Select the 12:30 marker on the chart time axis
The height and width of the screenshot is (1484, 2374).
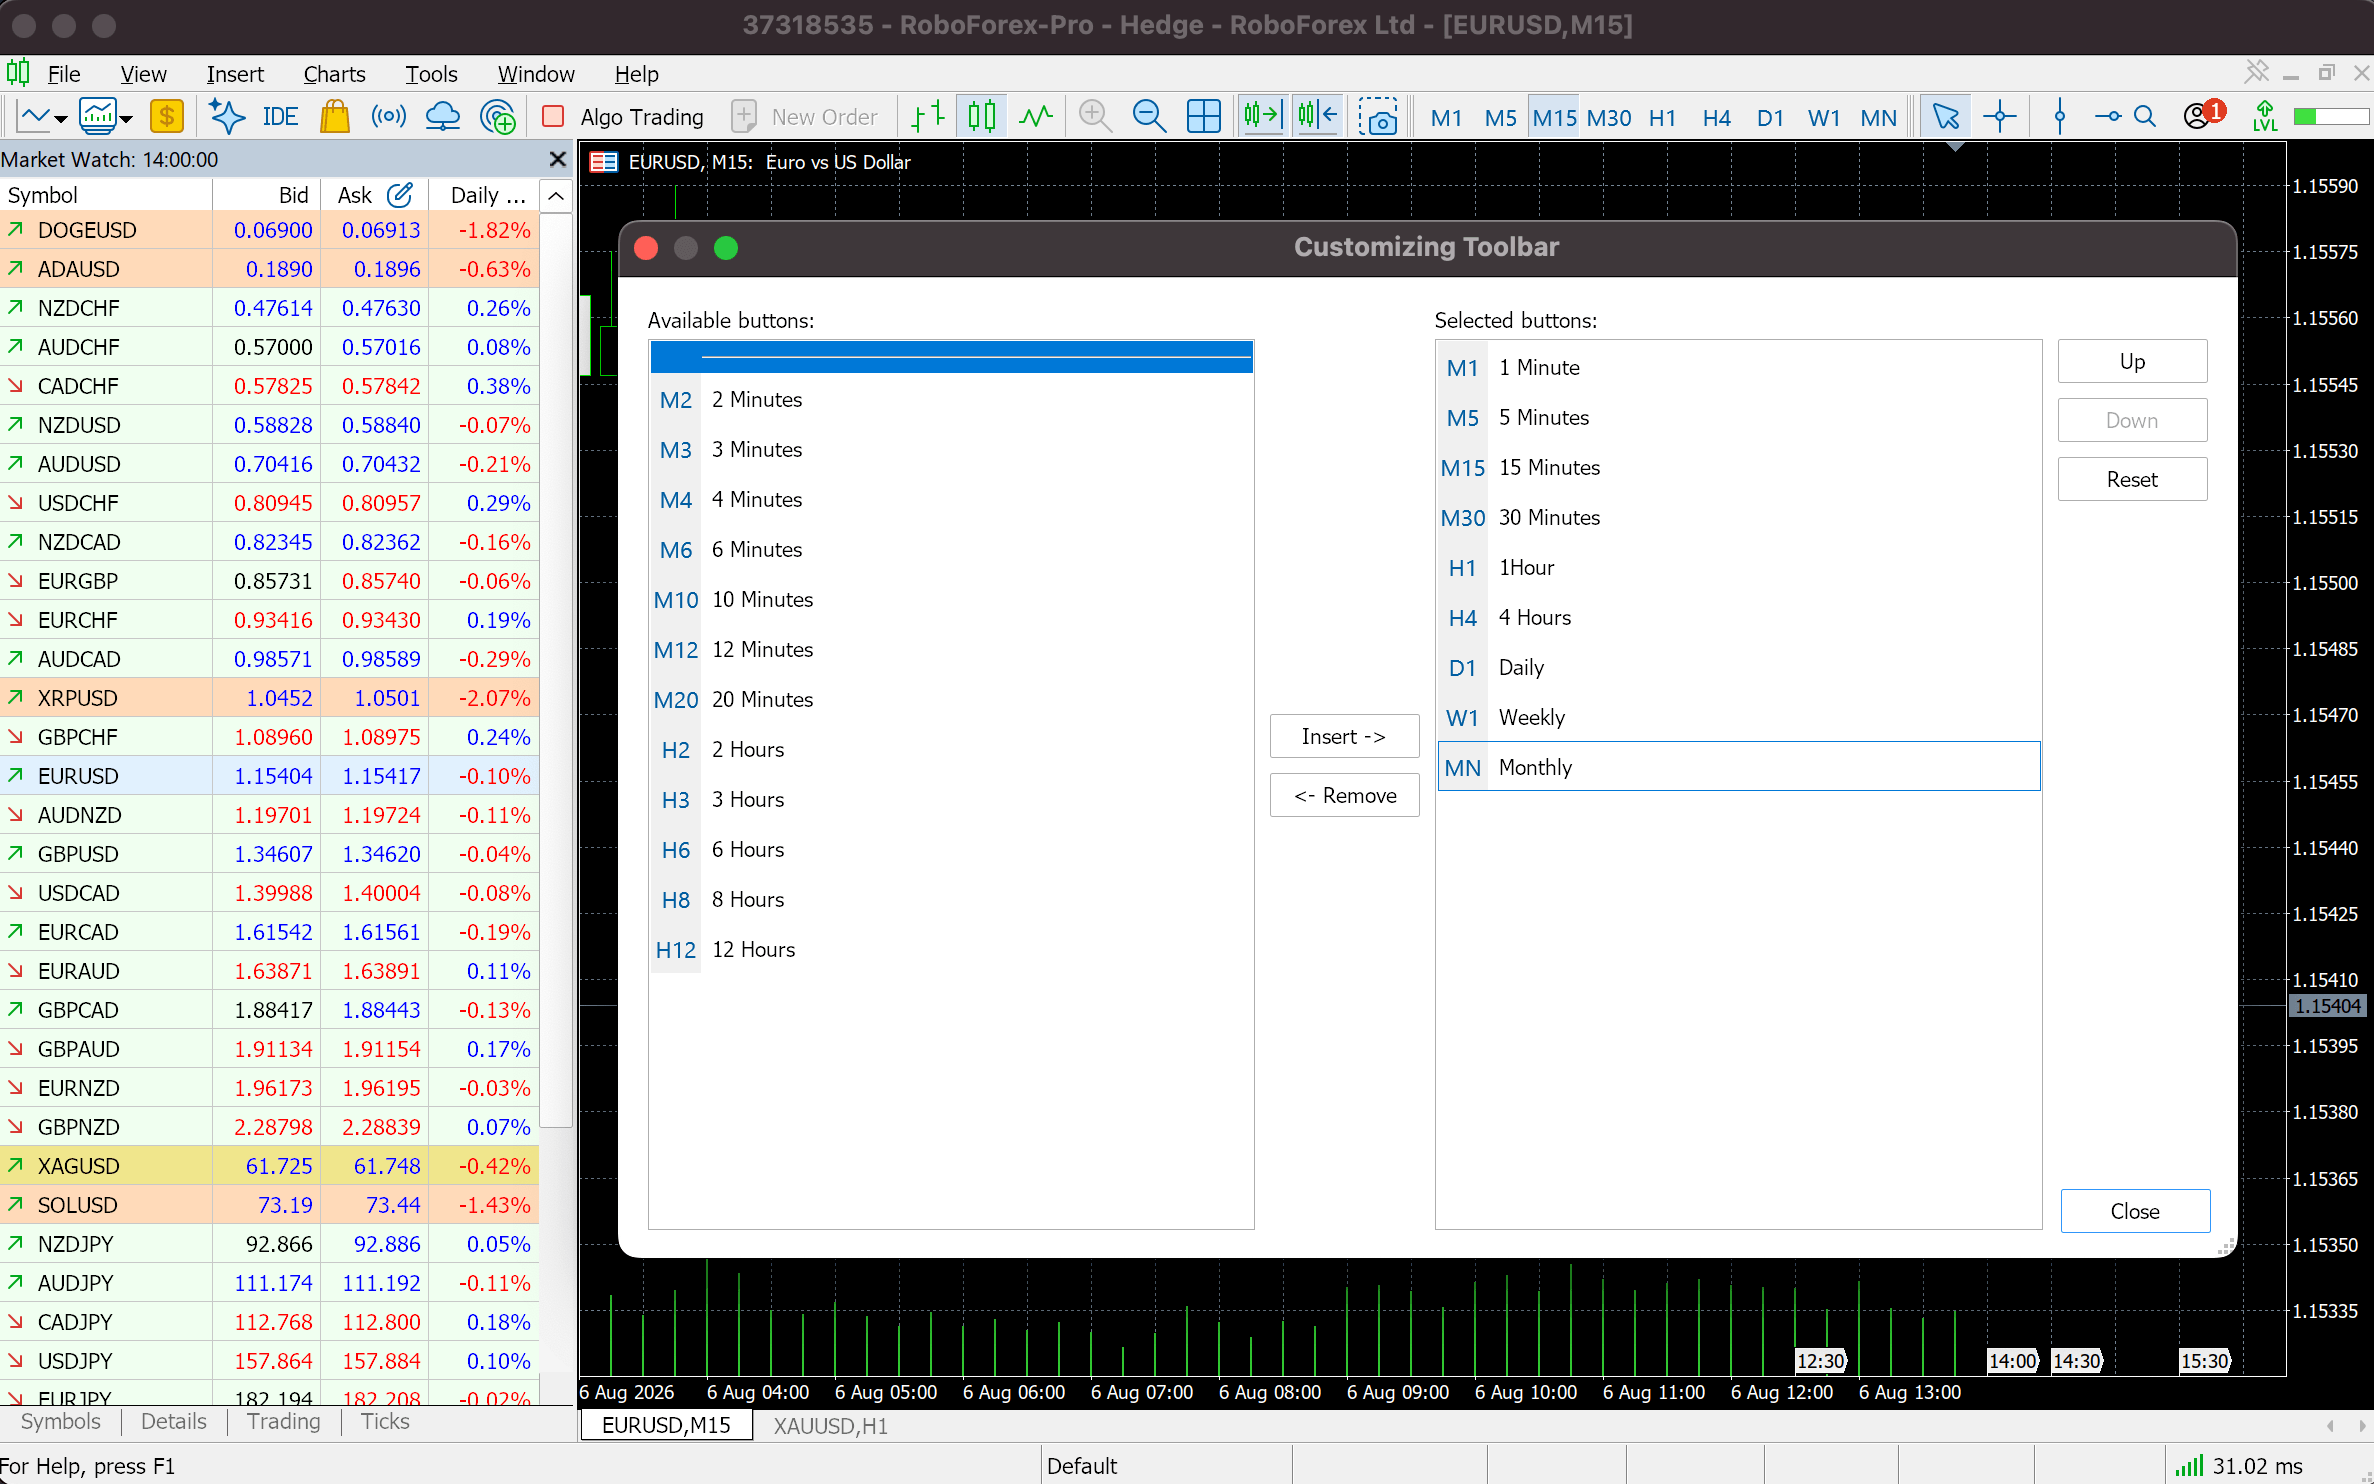pos(1820,1361)
